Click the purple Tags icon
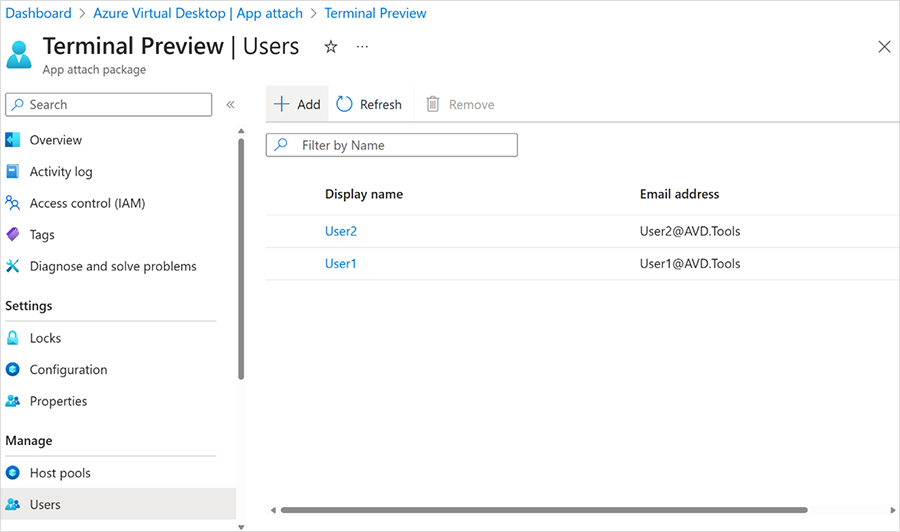 click(13, 234)
